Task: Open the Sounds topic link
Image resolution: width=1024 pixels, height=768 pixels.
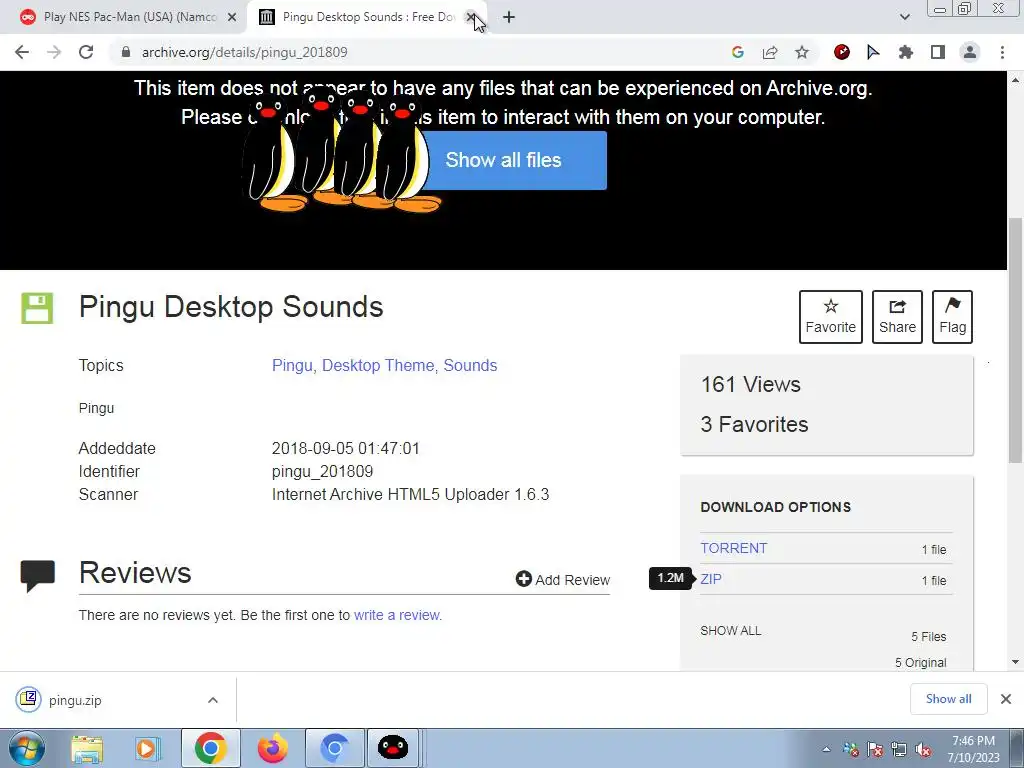Action: pos(470,366)
